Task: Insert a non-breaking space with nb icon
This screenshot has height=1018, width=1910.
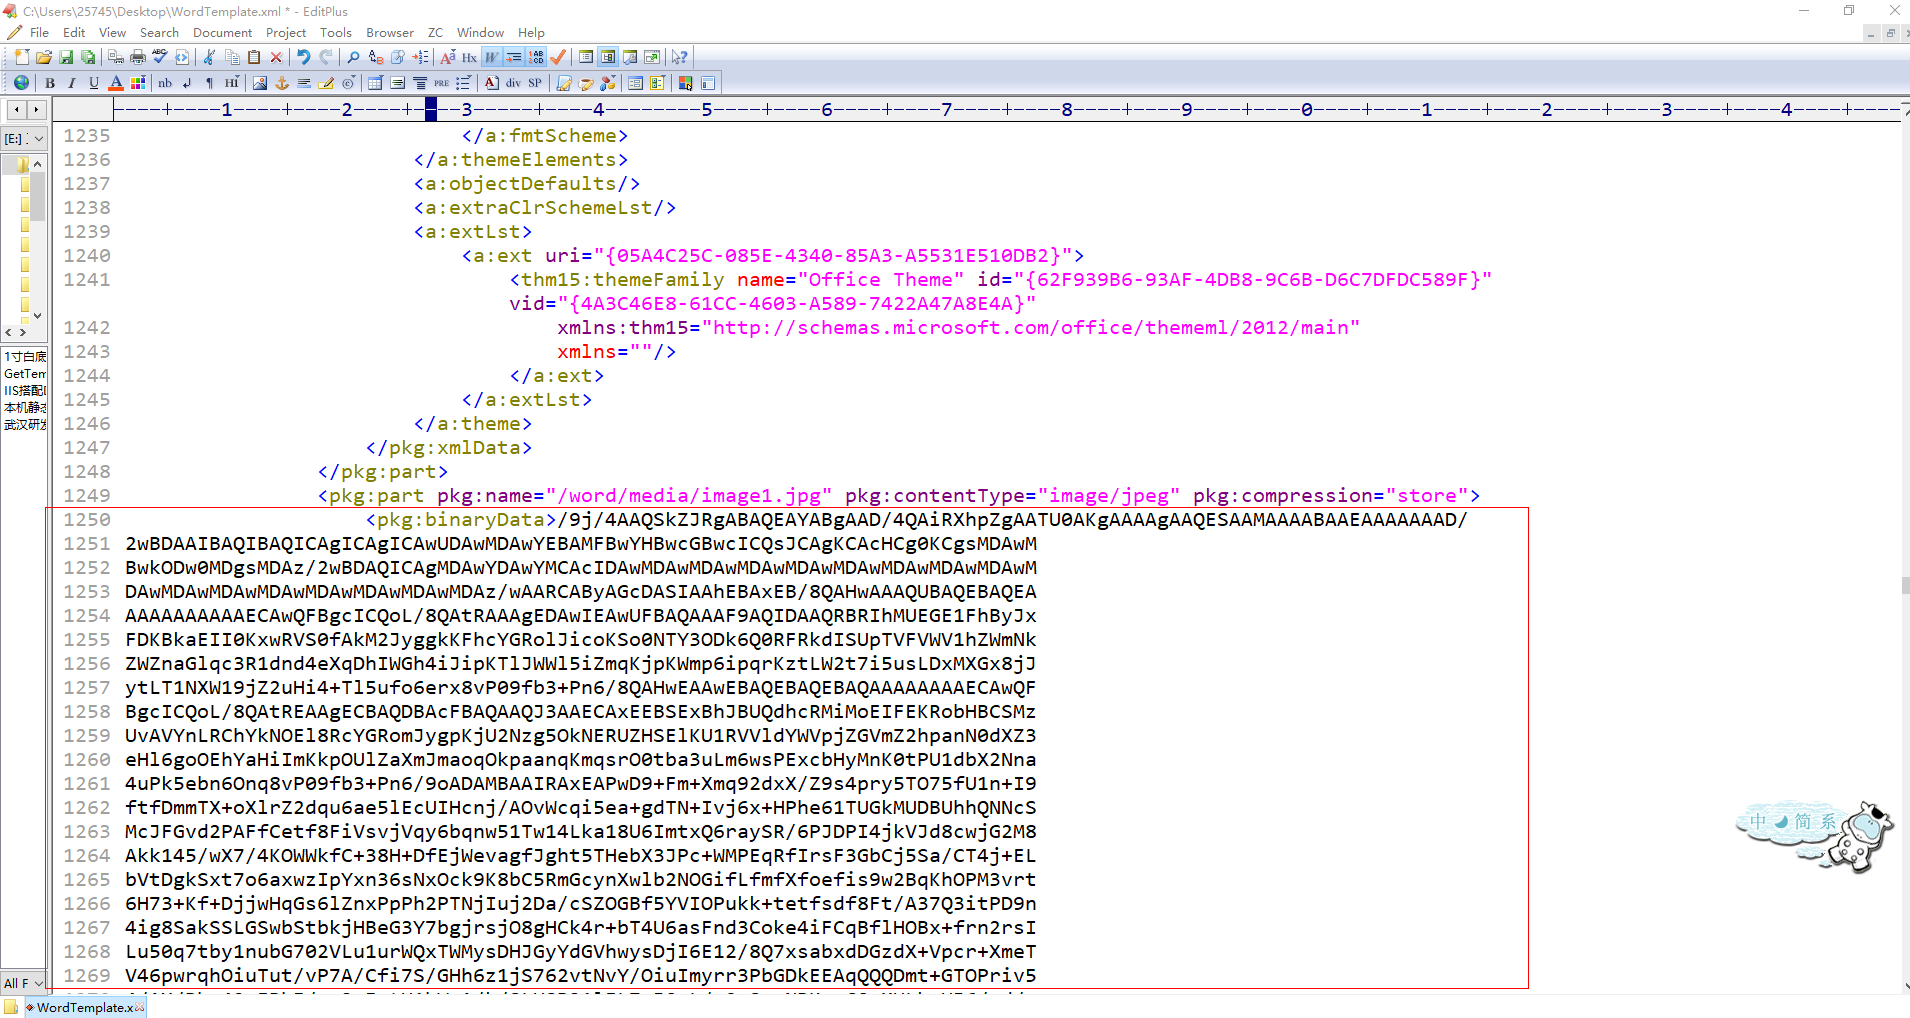Action: [165, 83]
